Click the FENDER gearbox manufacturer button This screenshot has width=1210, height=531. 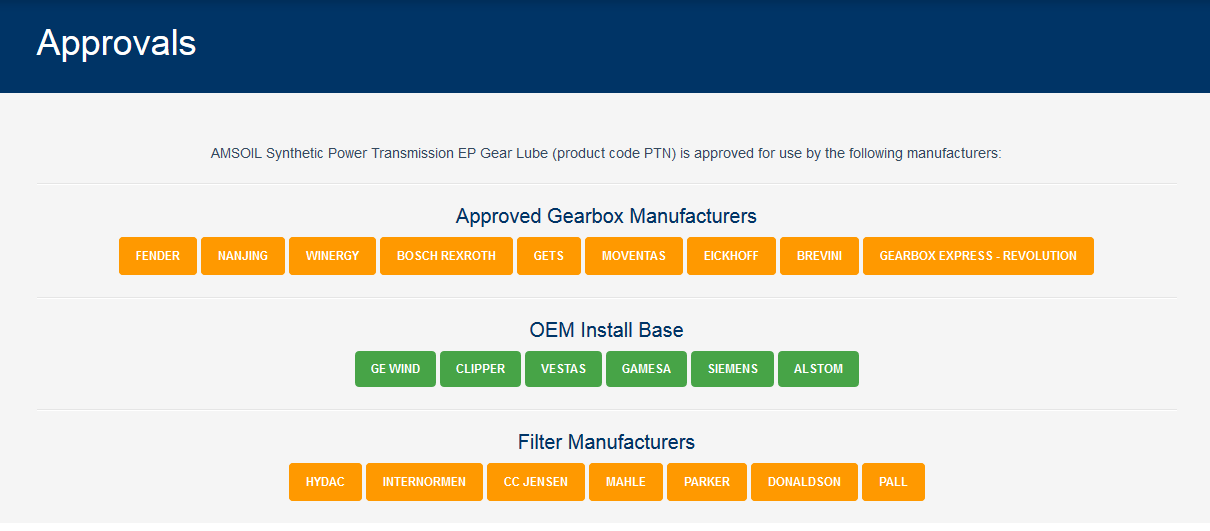point(158,256)
